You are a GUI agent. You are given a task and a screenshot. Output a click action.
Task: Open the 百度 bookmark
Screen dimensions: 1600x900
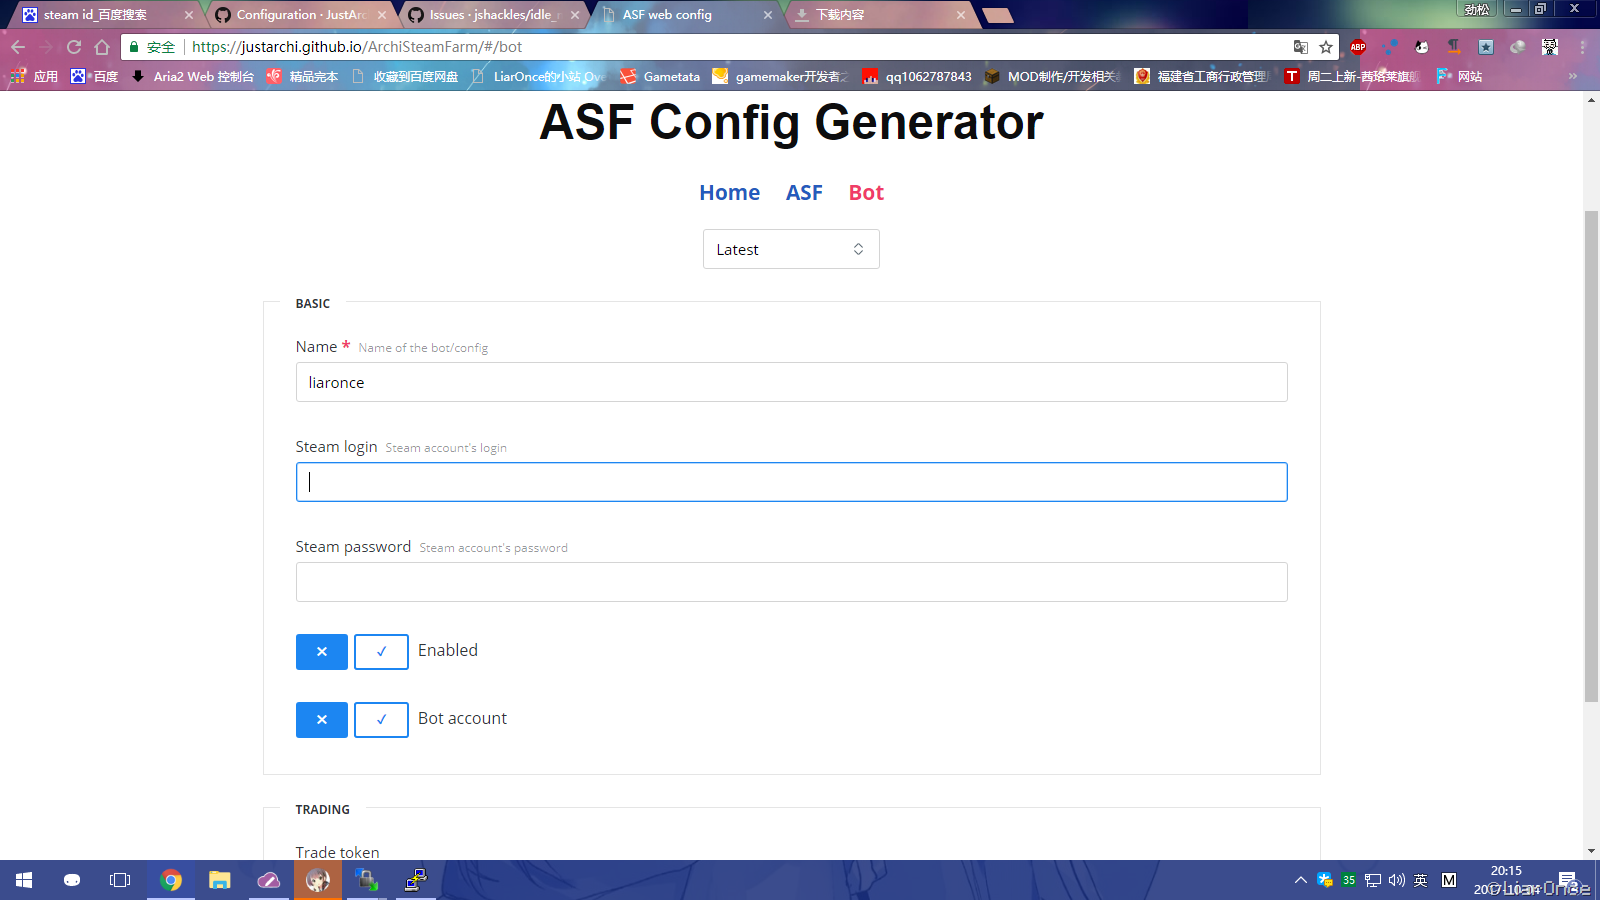coord(95,76)
